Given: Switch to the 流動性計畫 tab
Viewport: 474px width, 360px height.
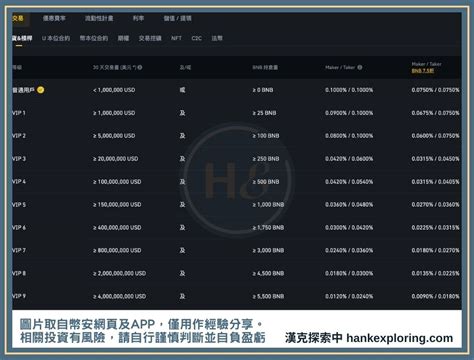Looking at the screenshot, I should [x=99, y=18].
